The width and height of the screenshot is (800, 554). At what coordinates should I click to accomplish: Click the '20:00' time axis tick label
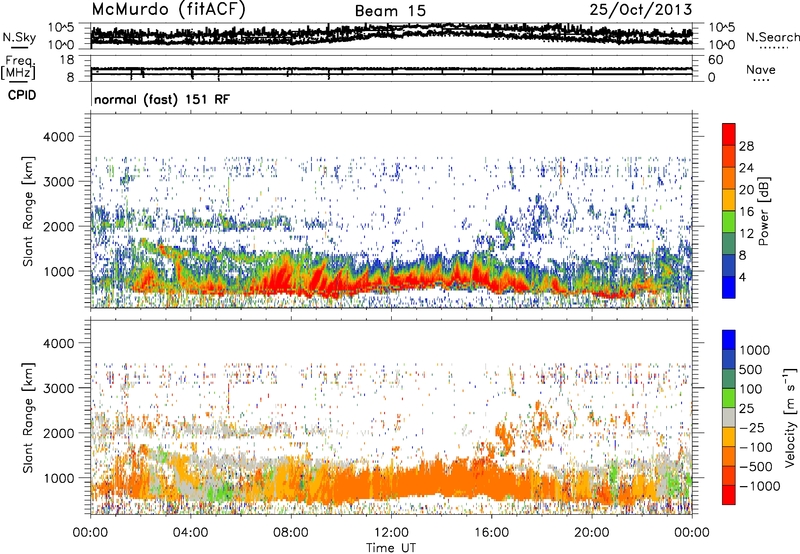pyautogui.click(x=591, y=533)
